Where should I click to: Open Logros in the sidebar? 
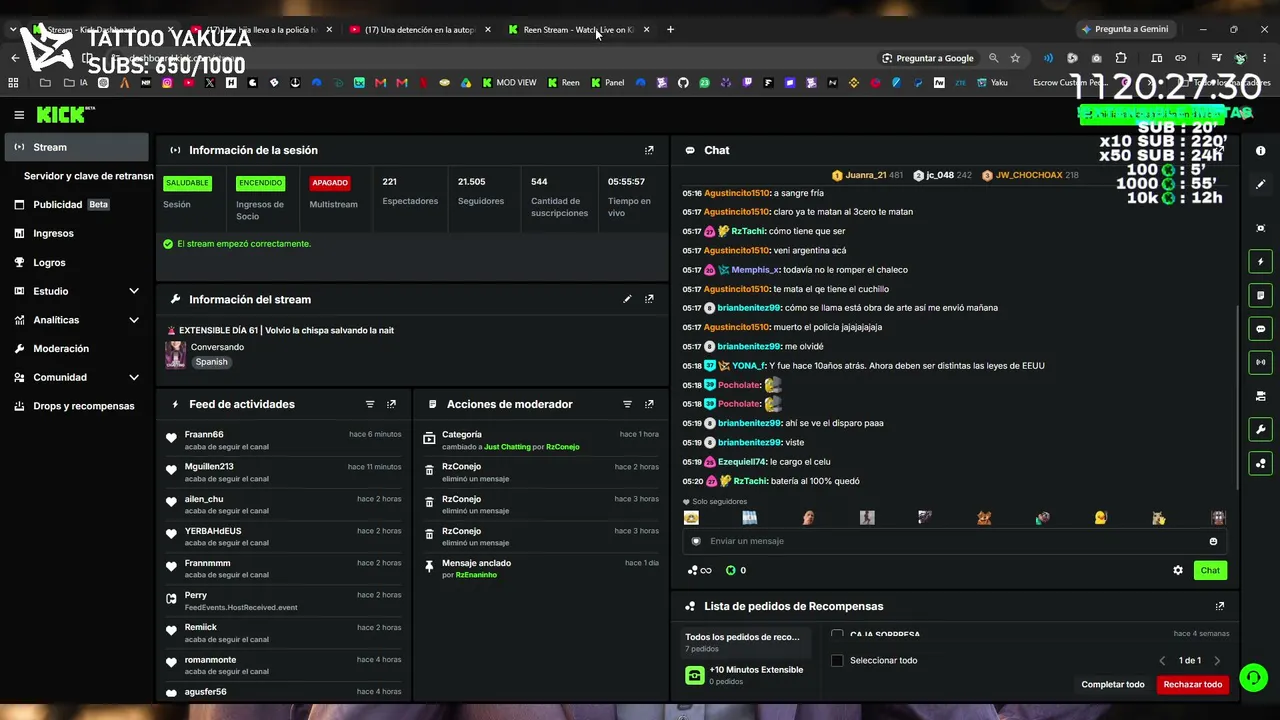(77, 262)
